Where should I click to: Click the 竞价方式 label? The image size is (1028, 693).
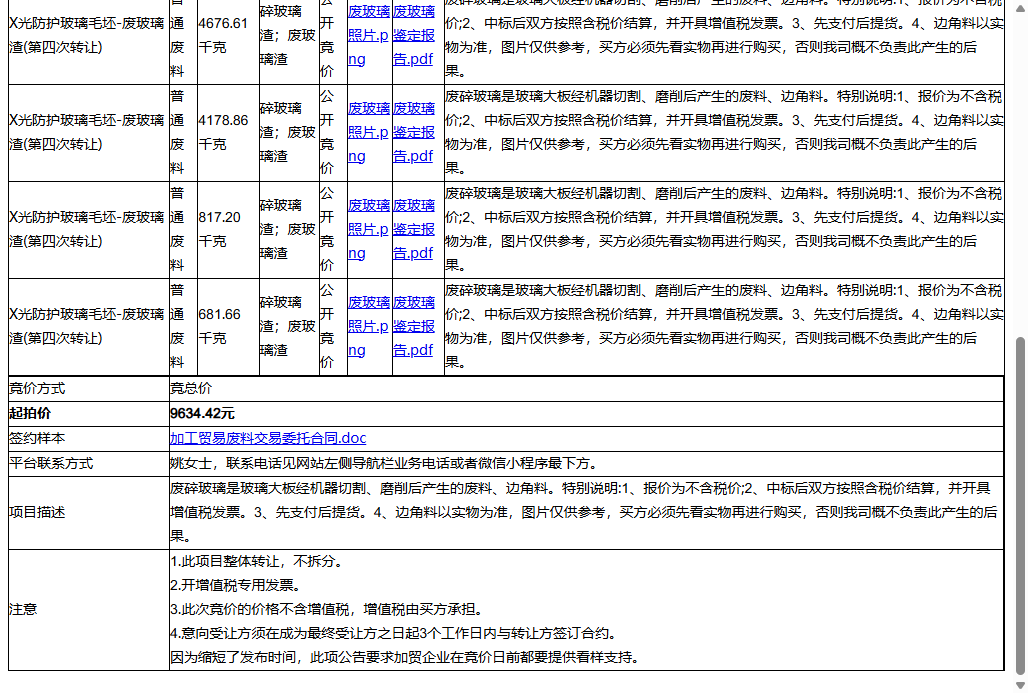pyautogui.click(x=37, y=389)
